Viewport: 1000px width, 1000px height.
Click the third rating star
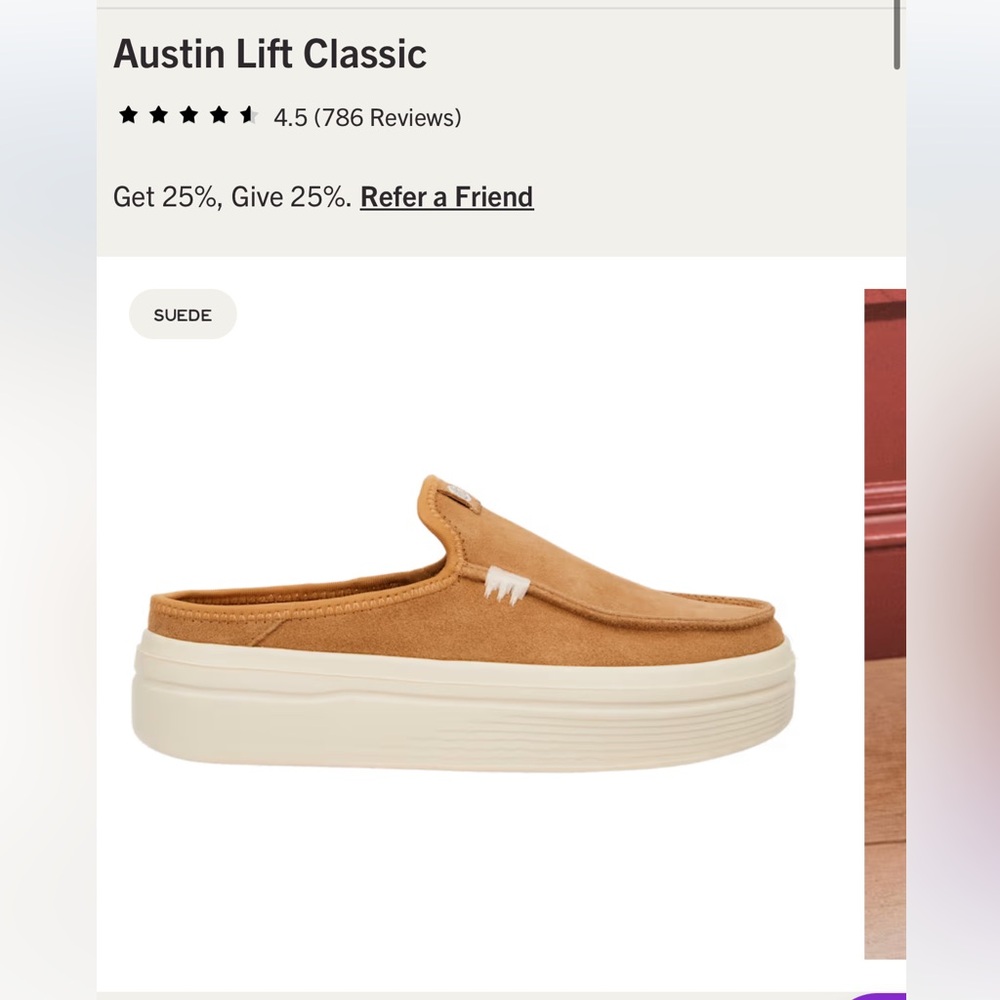[x=188, y=115]
